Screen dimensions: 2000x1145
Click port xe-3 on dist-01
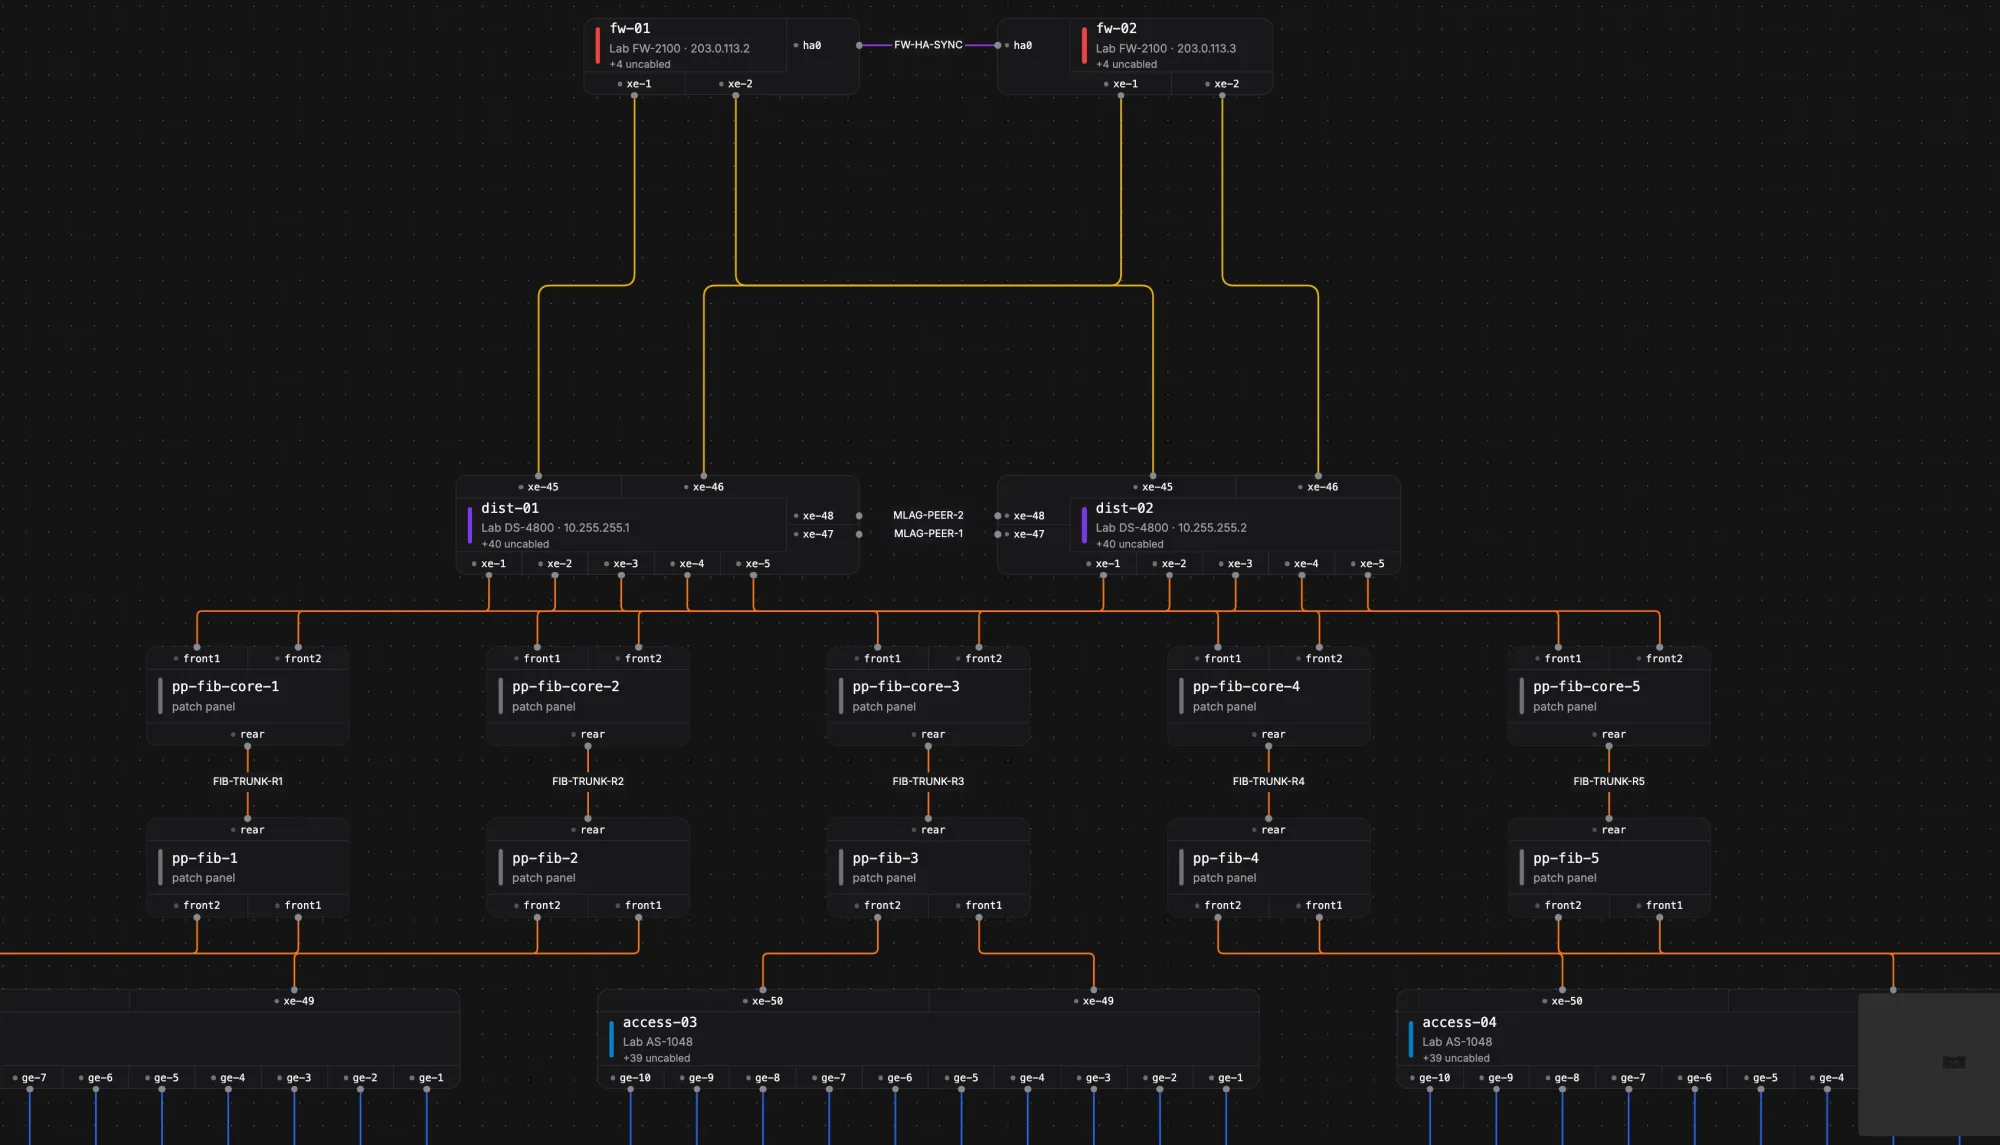pos(621,564)
